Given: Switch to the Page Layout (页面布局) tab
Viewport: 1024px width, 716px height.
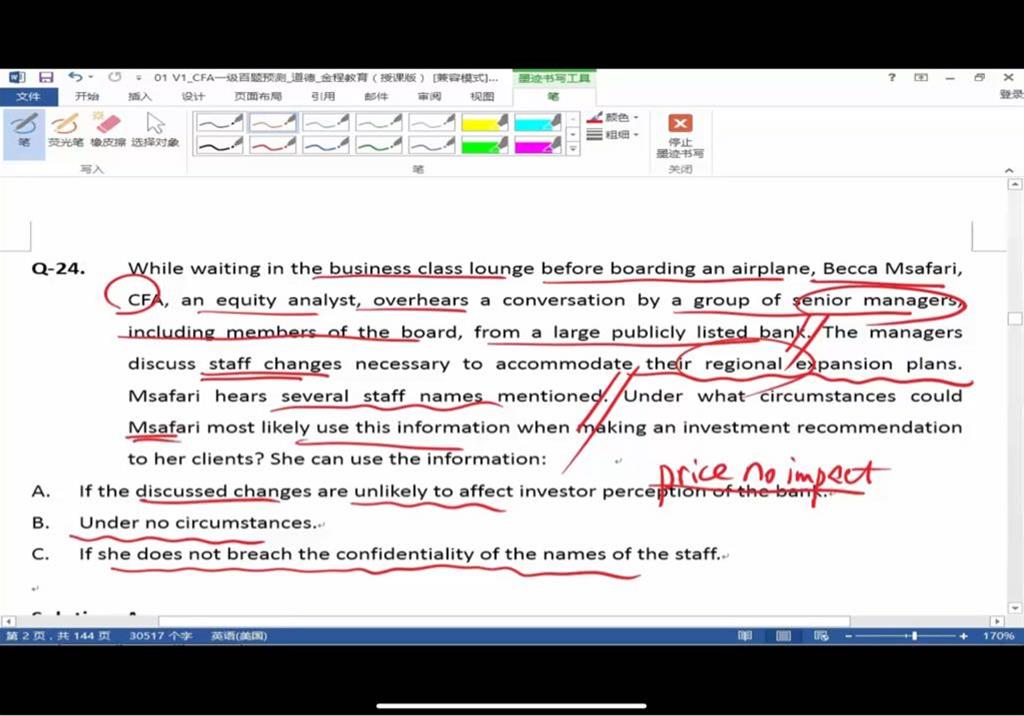Looking at the screenshot, I should click(258, 97).
